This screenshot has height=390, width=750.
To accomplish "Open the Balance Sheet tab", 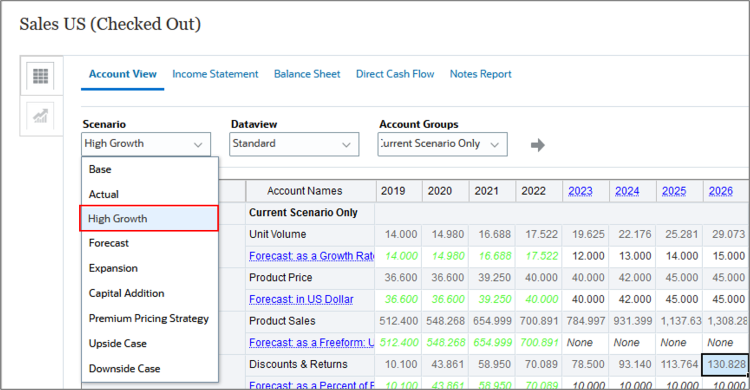I will (307, 74).
